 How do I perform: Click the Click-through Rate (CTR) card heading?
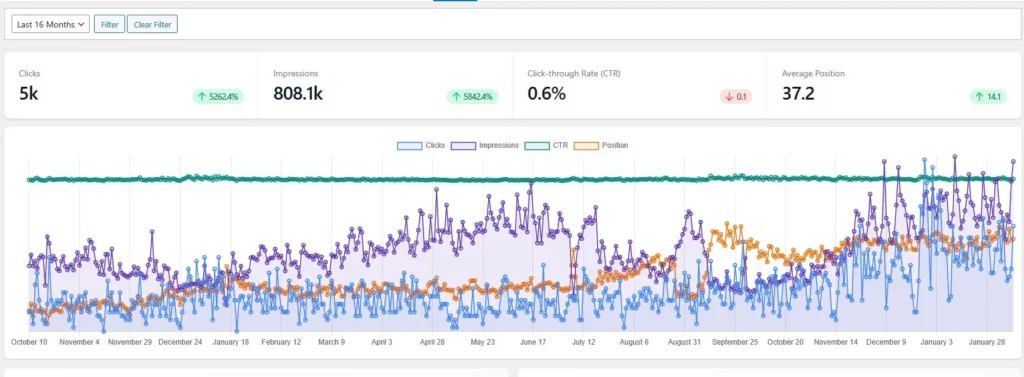(x=574, y=74)
